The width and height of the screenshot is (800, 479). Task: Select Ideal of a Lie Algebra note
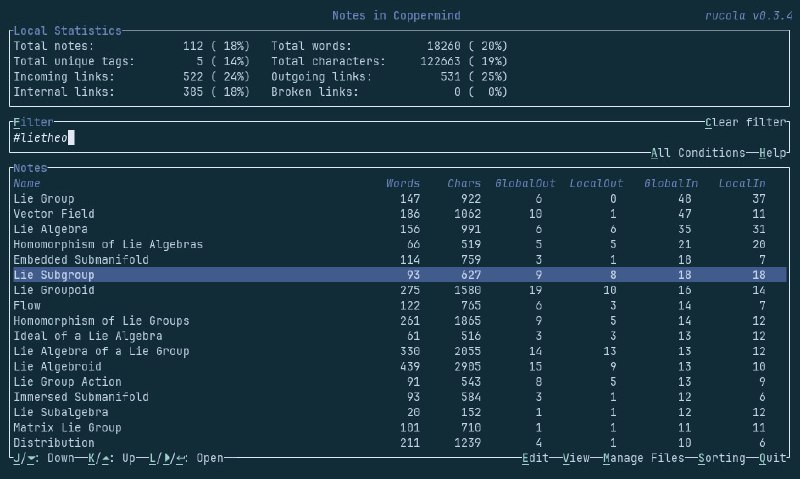coord(399,336)
